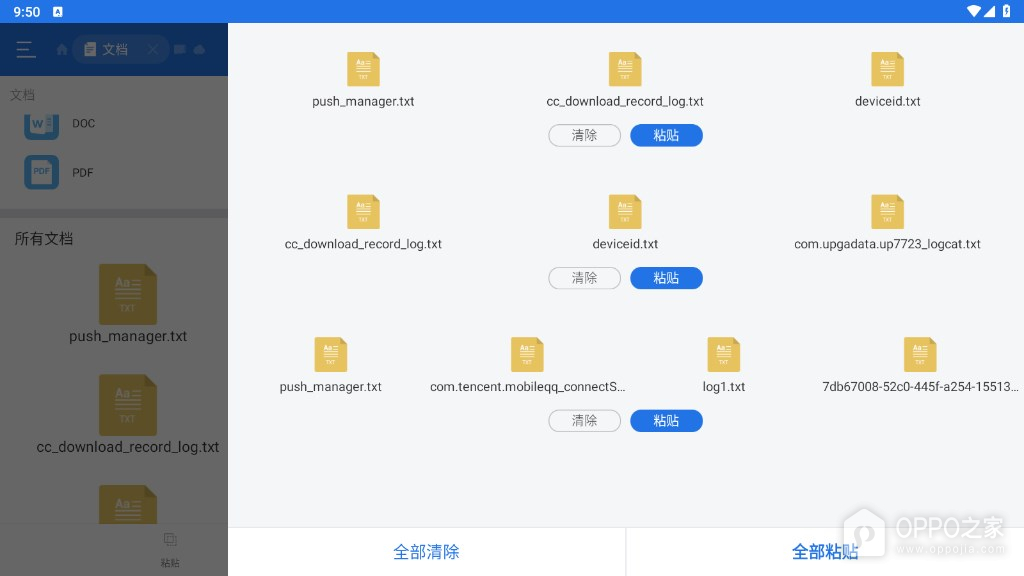Open the DOC document category
Image resolution: width=1024 pixels, height=576 pixels.
coord(60,124)
